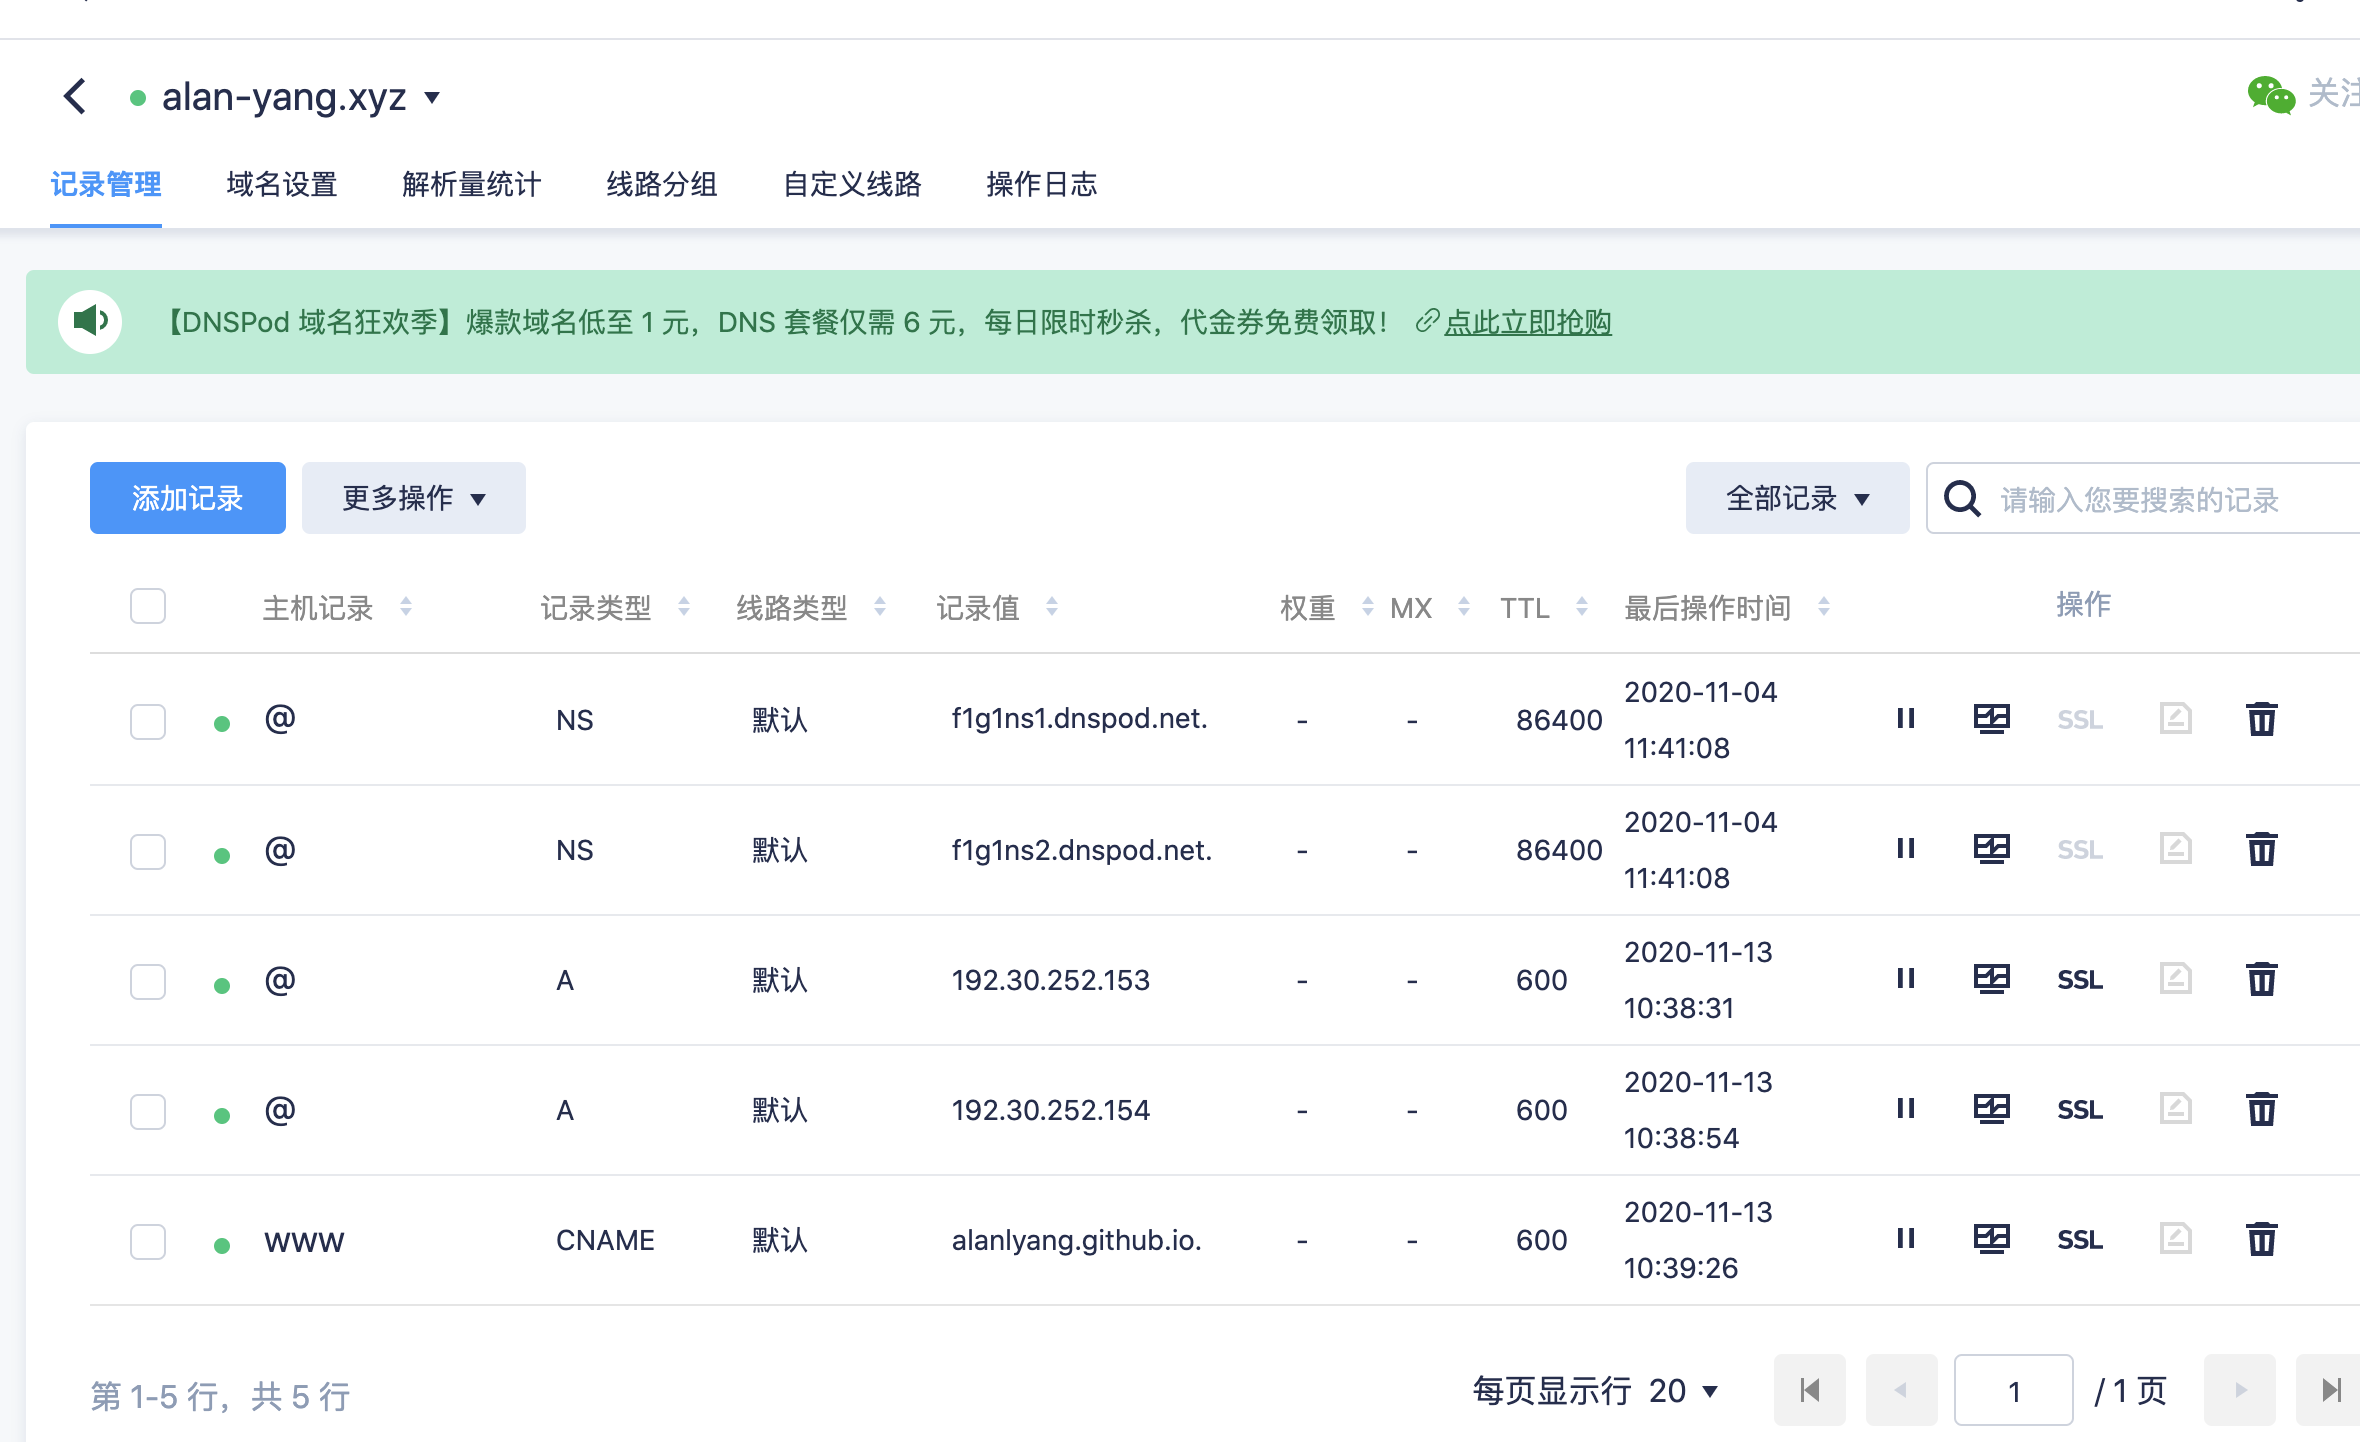Viewport: 2360px width, 1442px height.
Task: Open the 操作日志 tab
Action: click(x=1041, y=185)
